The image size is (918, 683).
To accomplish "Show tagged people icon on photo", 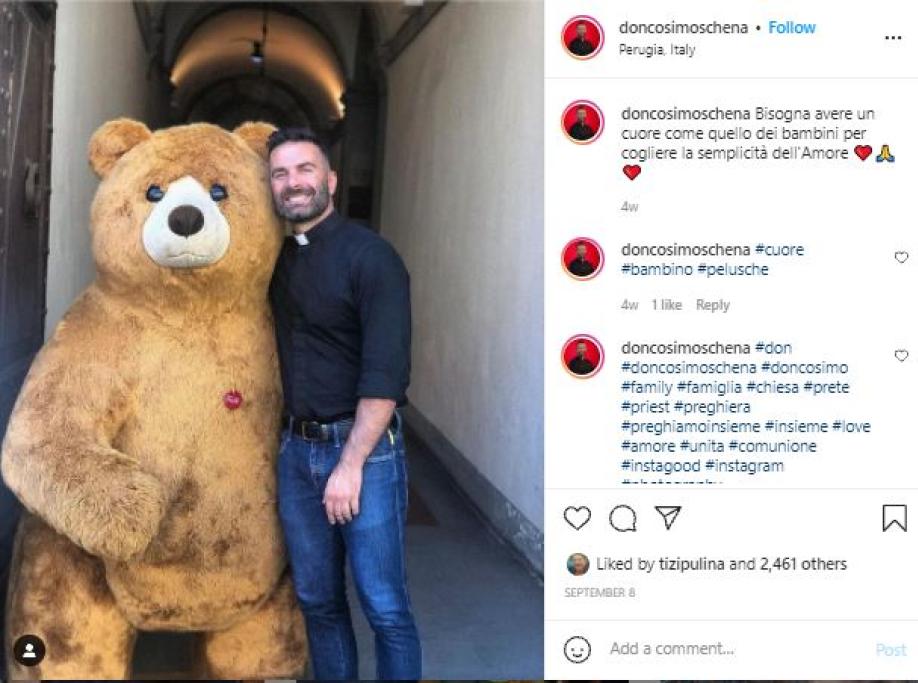I will click(x=29, y=650).
